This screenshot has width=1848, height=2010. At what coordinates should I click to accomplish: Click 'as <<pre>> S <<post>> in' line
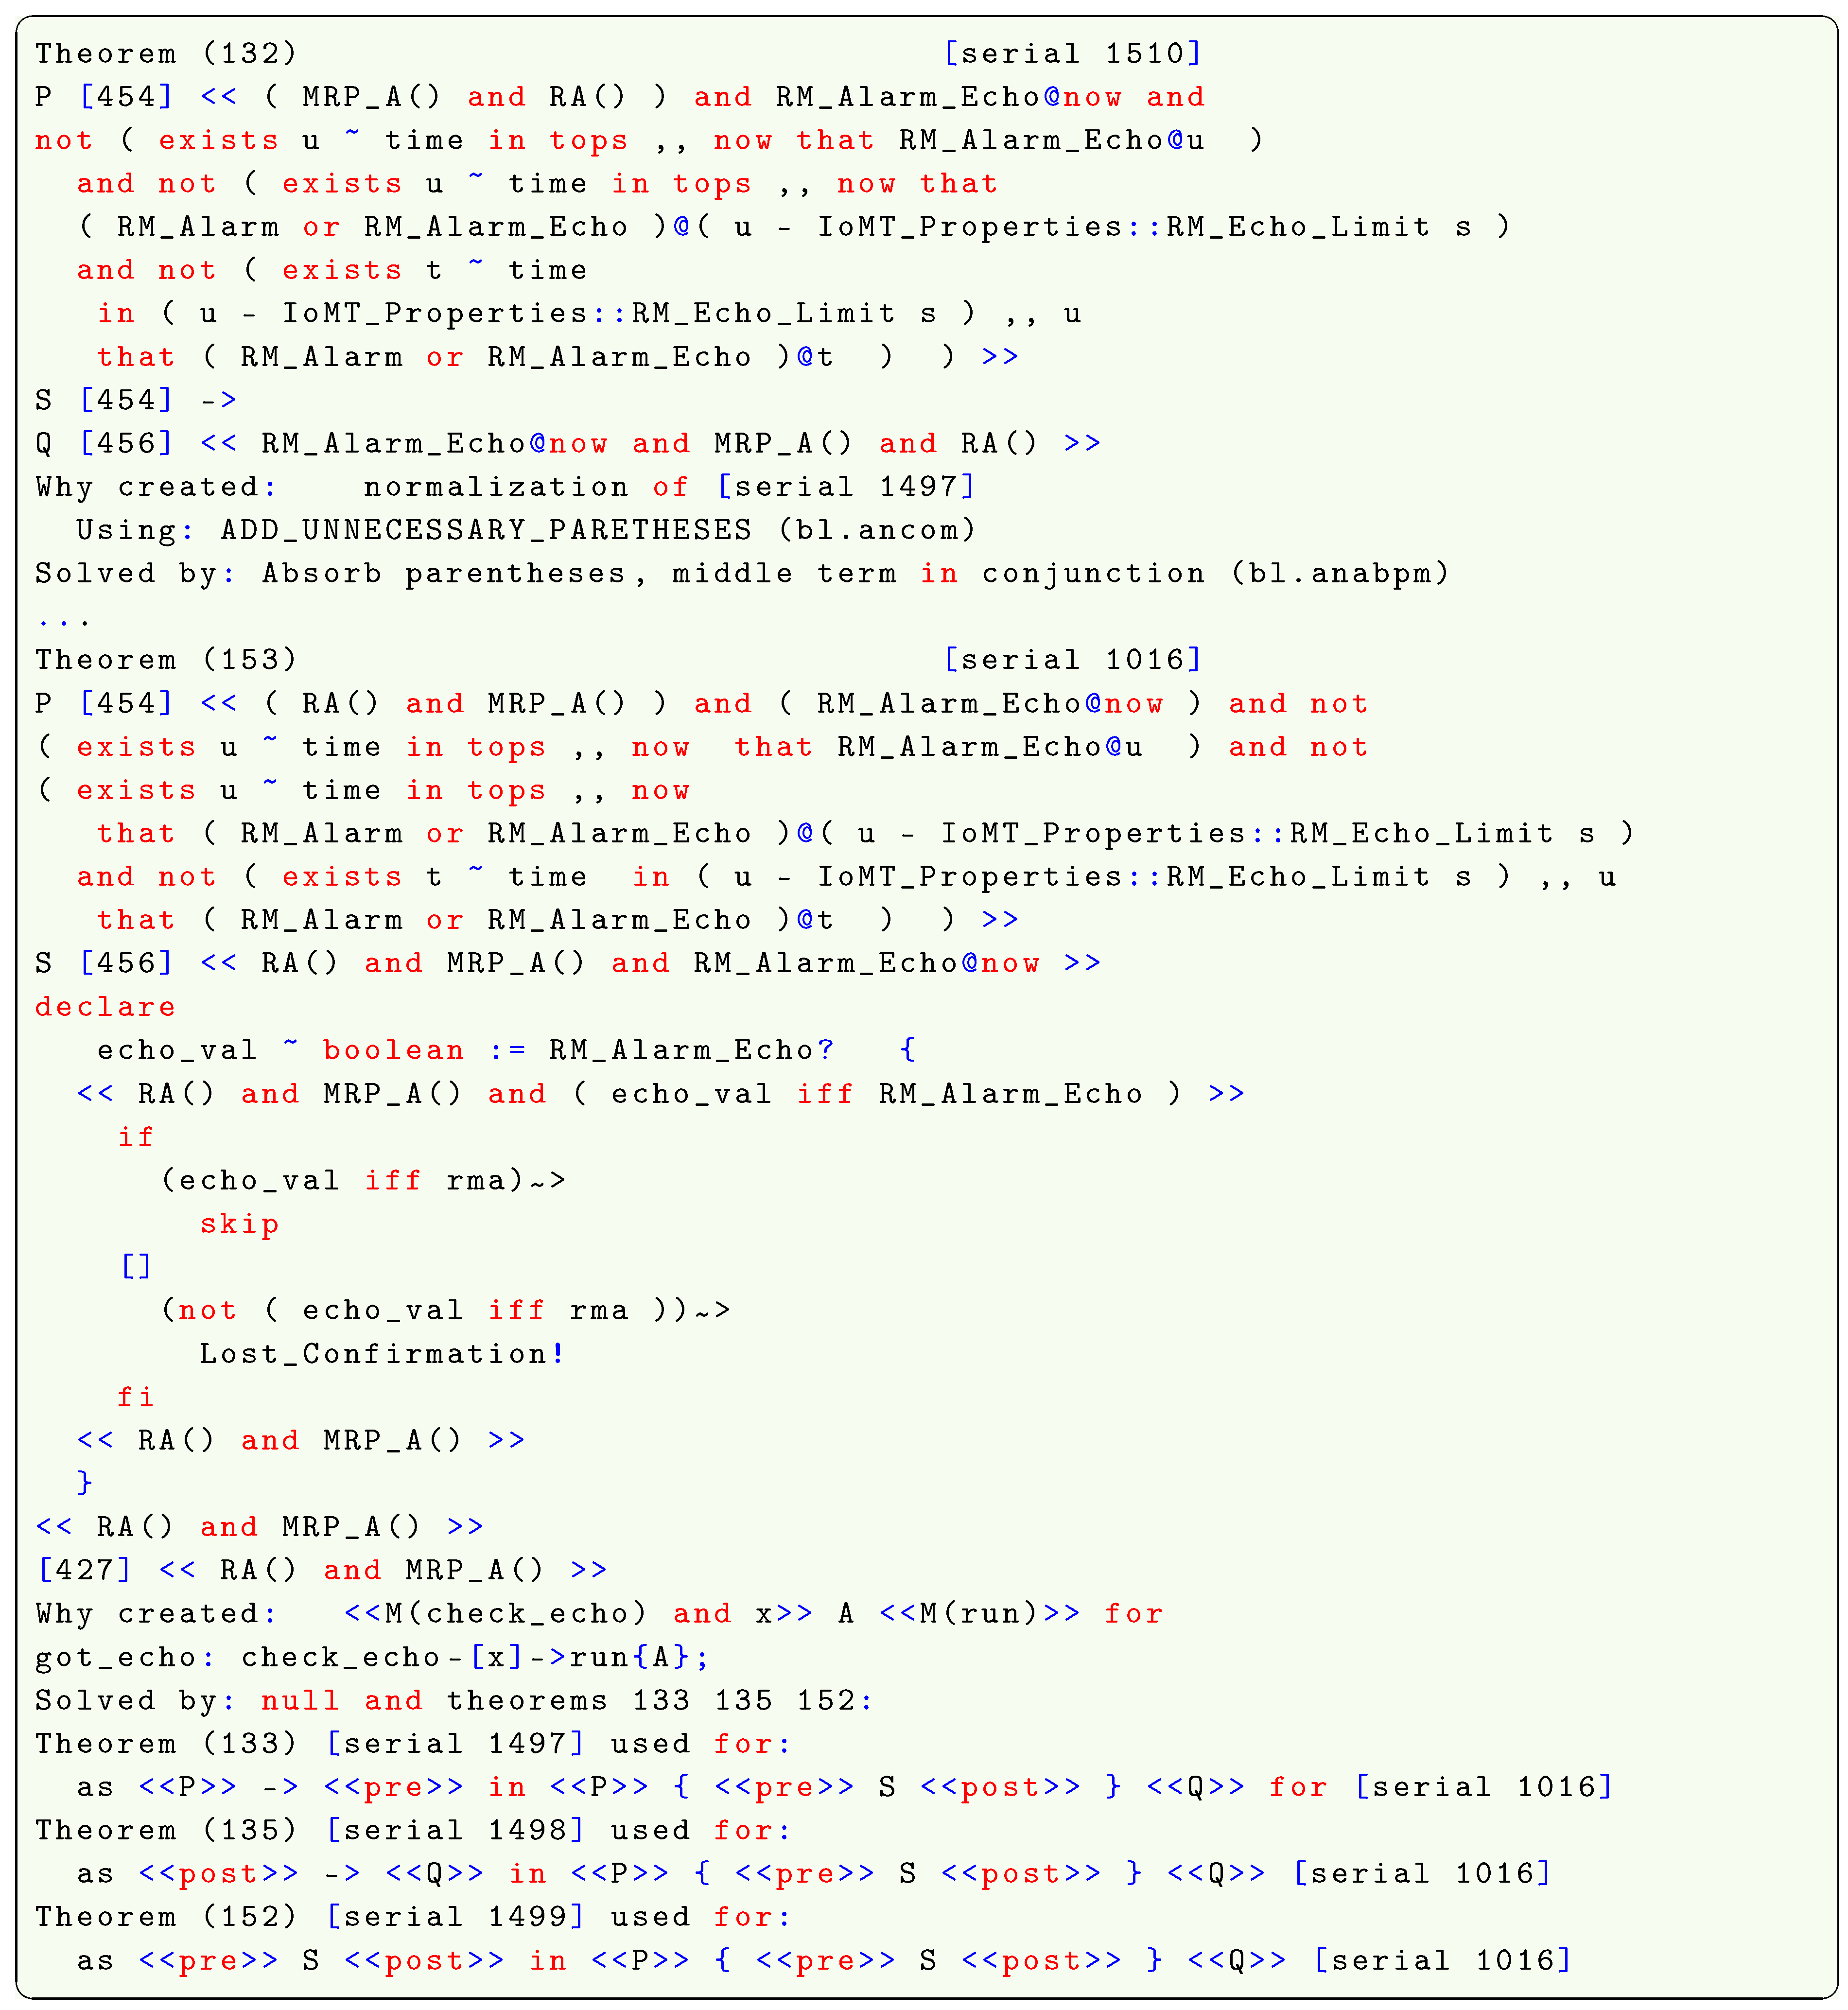[825, 1960]
